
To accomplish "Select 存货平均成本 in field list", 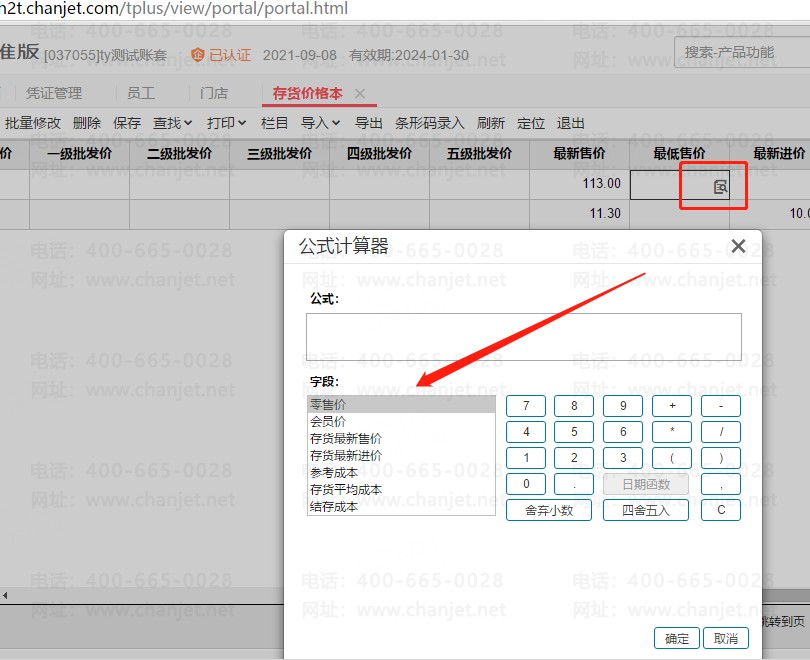I will pos(401,490).
